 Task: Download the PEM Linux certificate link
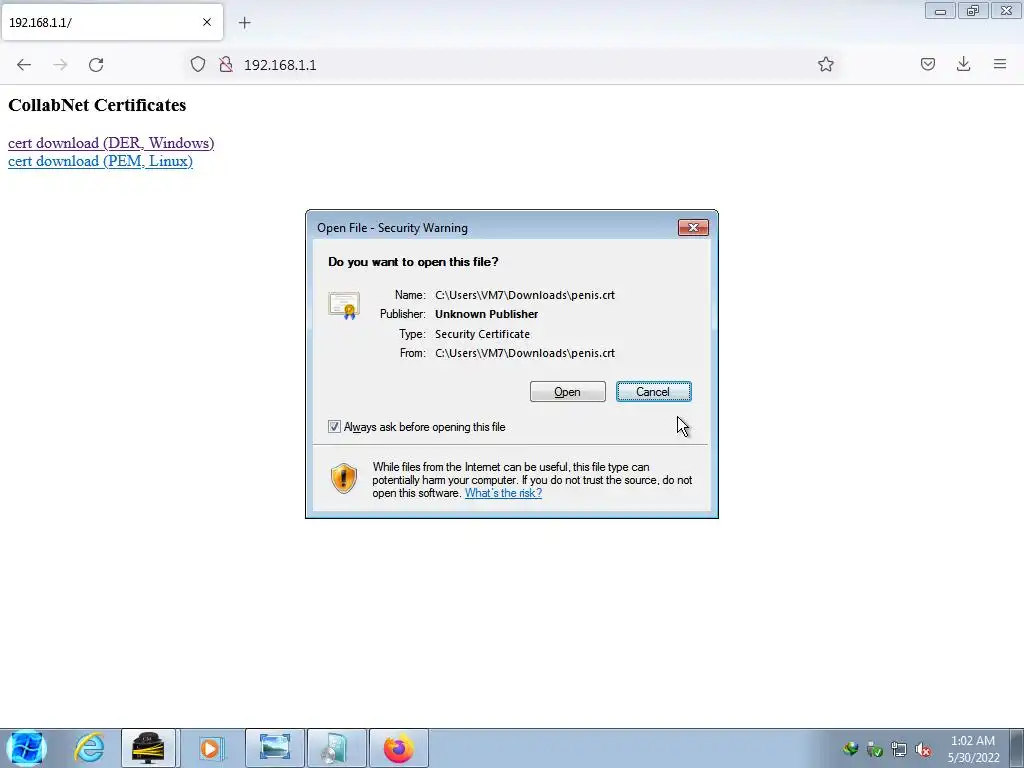(x=100, y=161)
